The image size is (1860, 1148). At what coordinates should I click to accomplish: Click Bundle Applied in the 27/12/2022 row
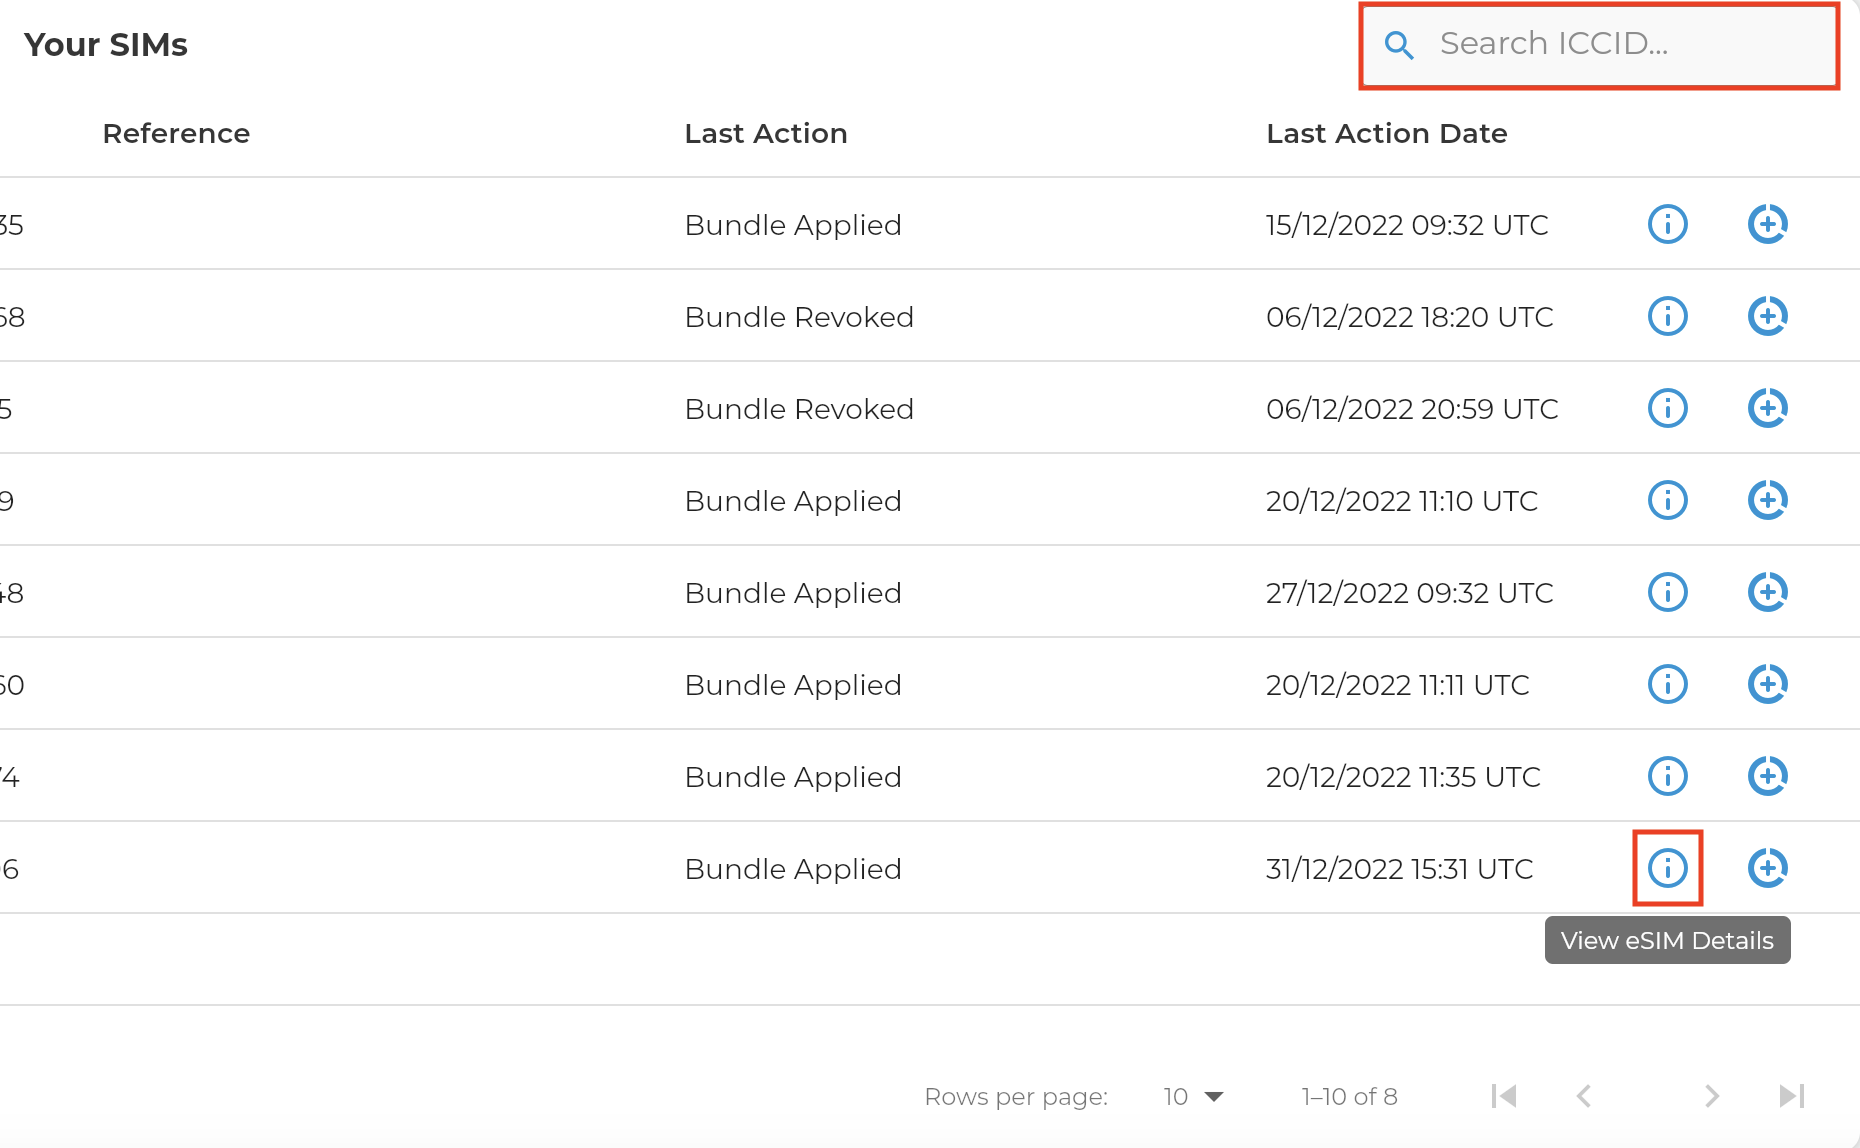coord(793,593)
